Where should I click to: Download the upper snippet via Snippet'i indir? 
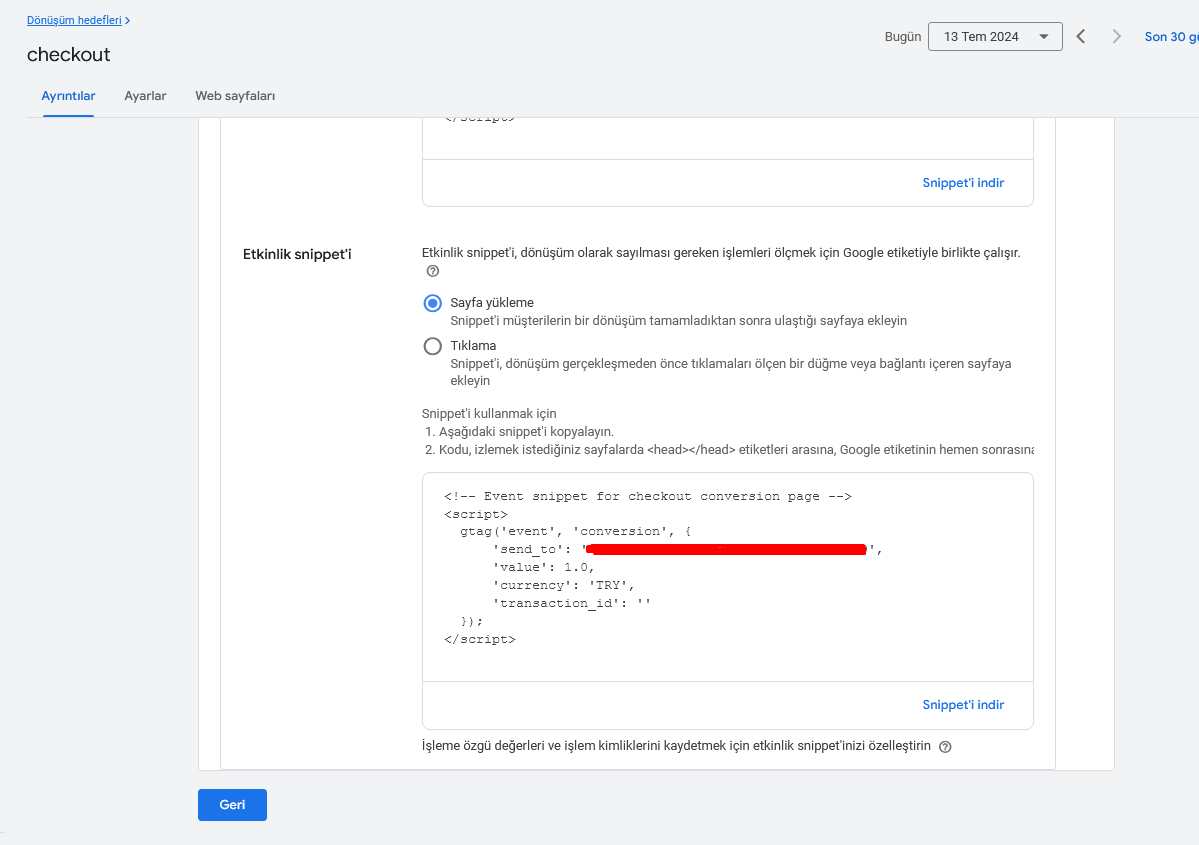pyautogui.click(x=963, y=183)
